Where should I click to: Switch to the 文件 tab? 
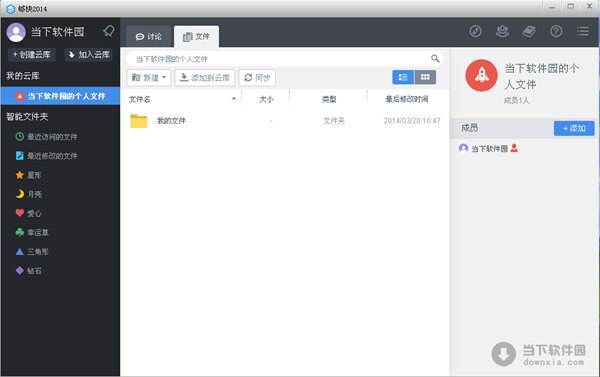196,37
